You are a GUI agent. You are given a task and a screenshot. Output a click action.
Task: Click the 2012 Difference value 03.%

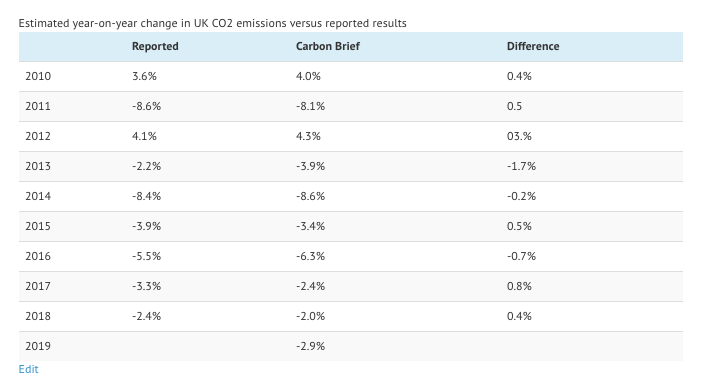point(519,136)
